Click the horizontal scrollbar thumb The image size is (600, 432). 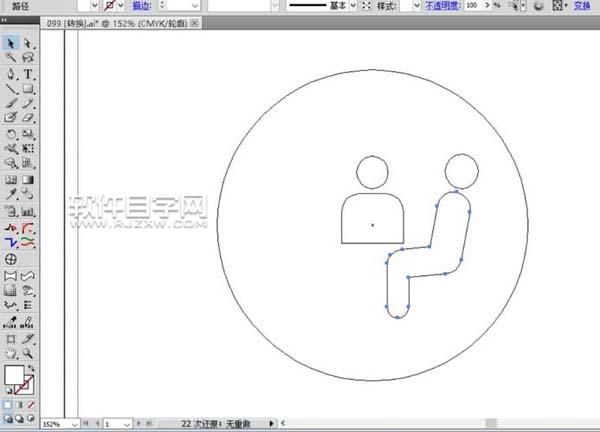pos(491,423)
